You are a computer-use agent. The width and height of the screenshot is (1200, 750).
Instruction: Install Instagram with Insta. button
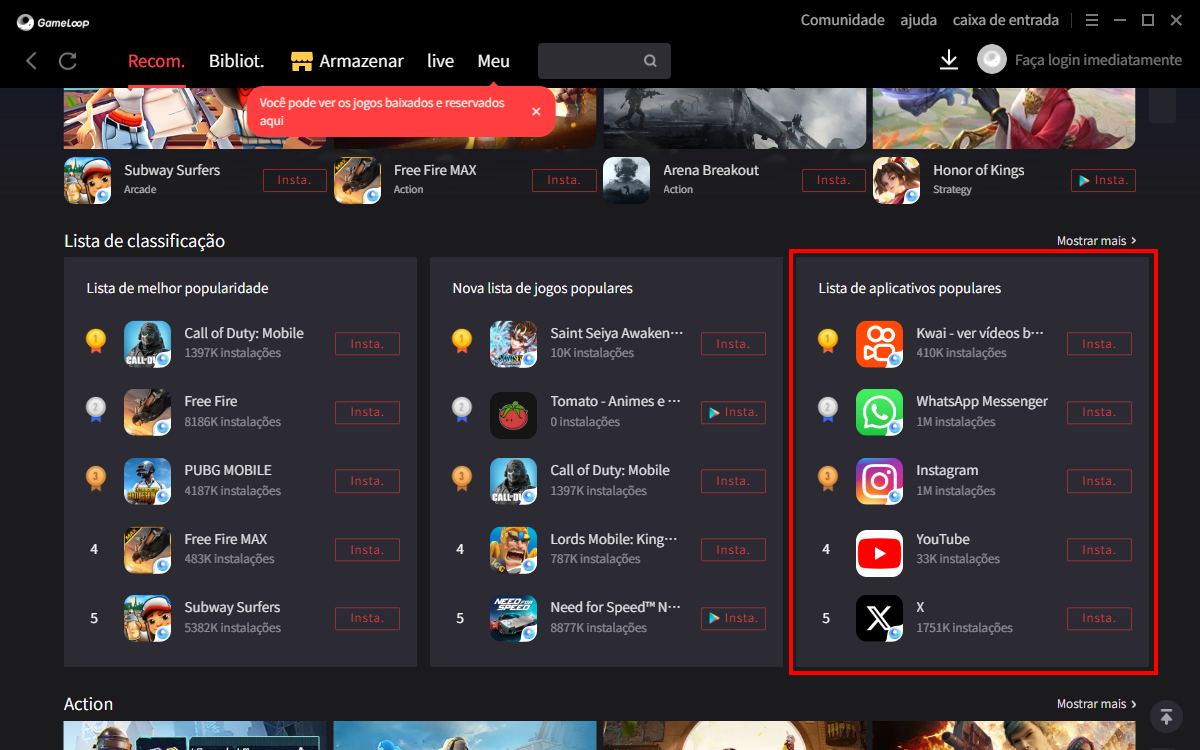click(x=1099, y=481)
